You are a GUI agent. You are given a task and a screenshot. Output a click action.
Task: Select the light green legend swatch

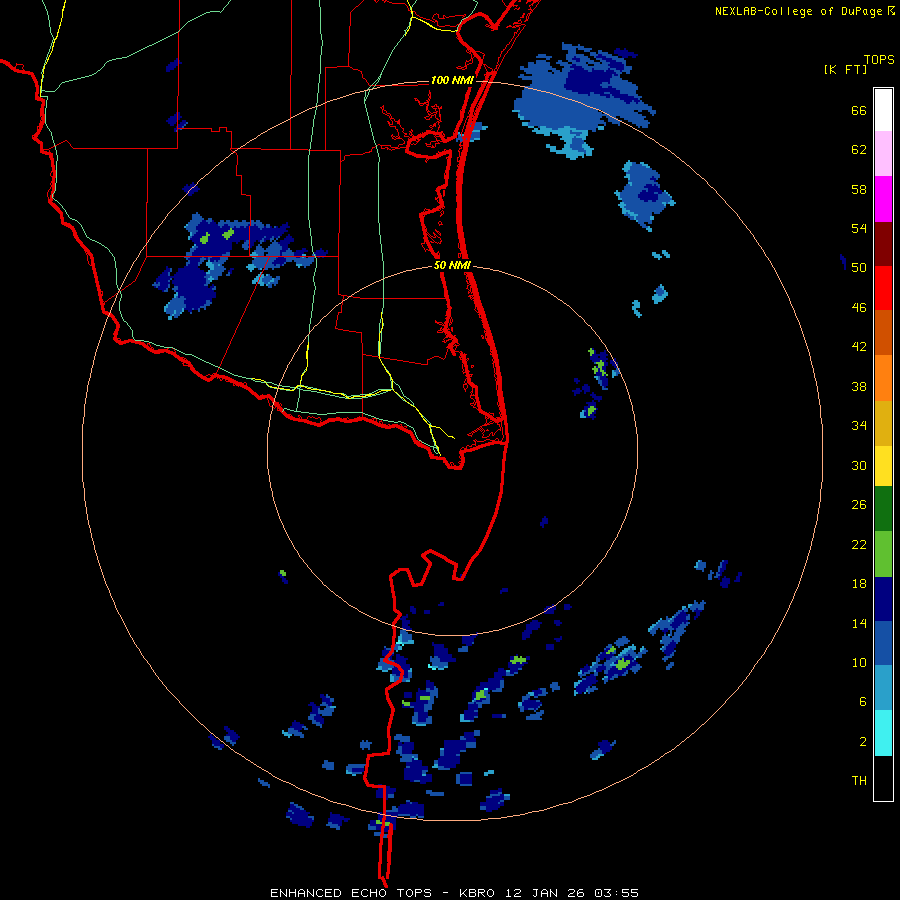[883, 554]
